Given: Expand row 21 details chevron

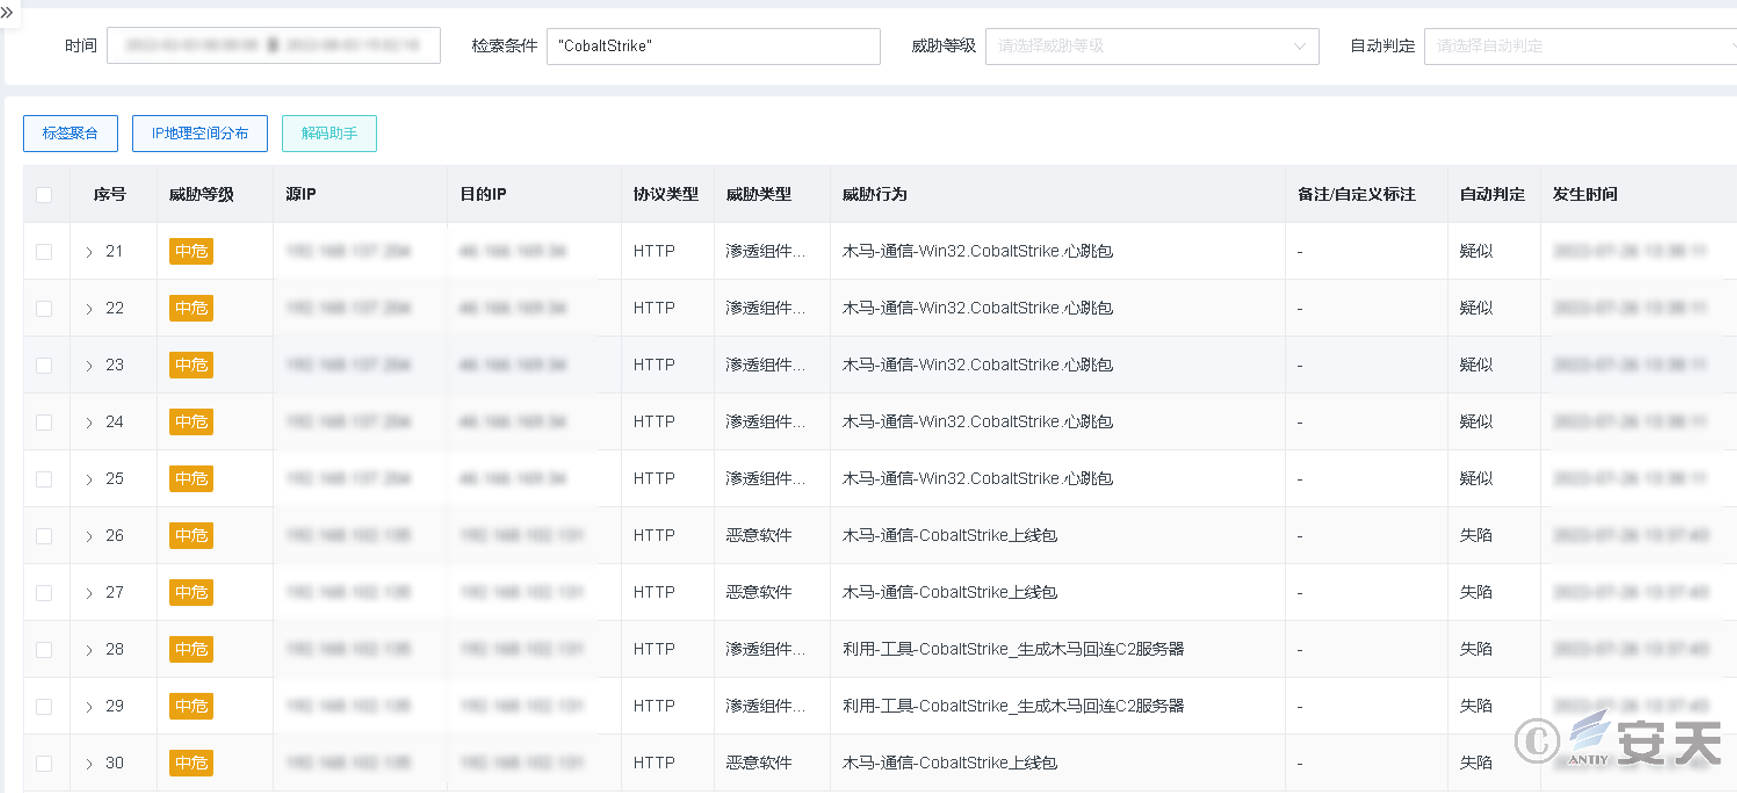Looking at the screenshot, I should click(89, 252).
